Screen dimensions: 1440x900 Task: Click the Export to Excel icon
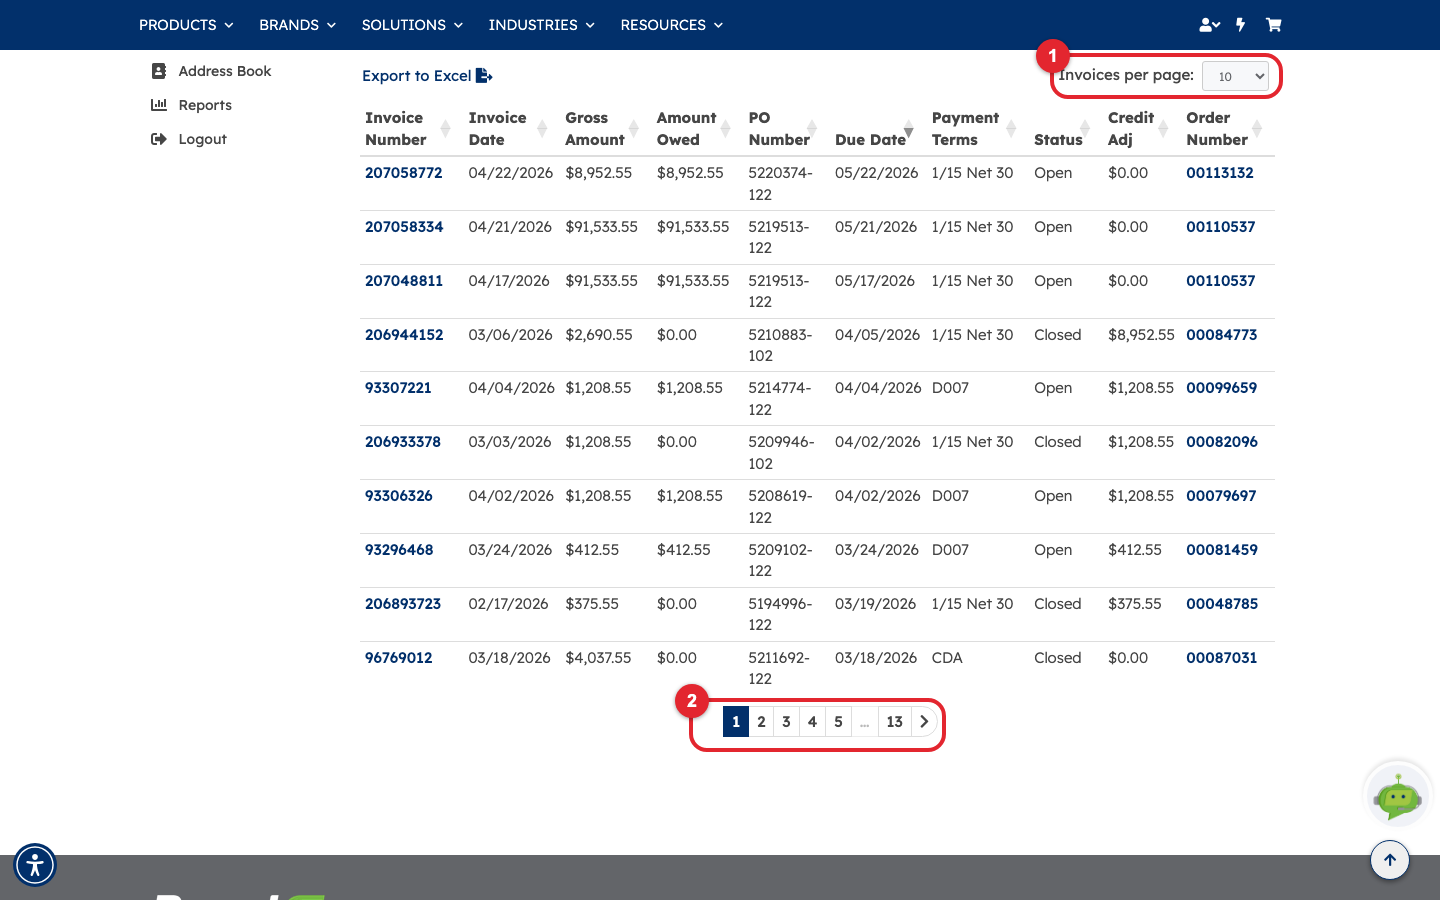[484, 76]
